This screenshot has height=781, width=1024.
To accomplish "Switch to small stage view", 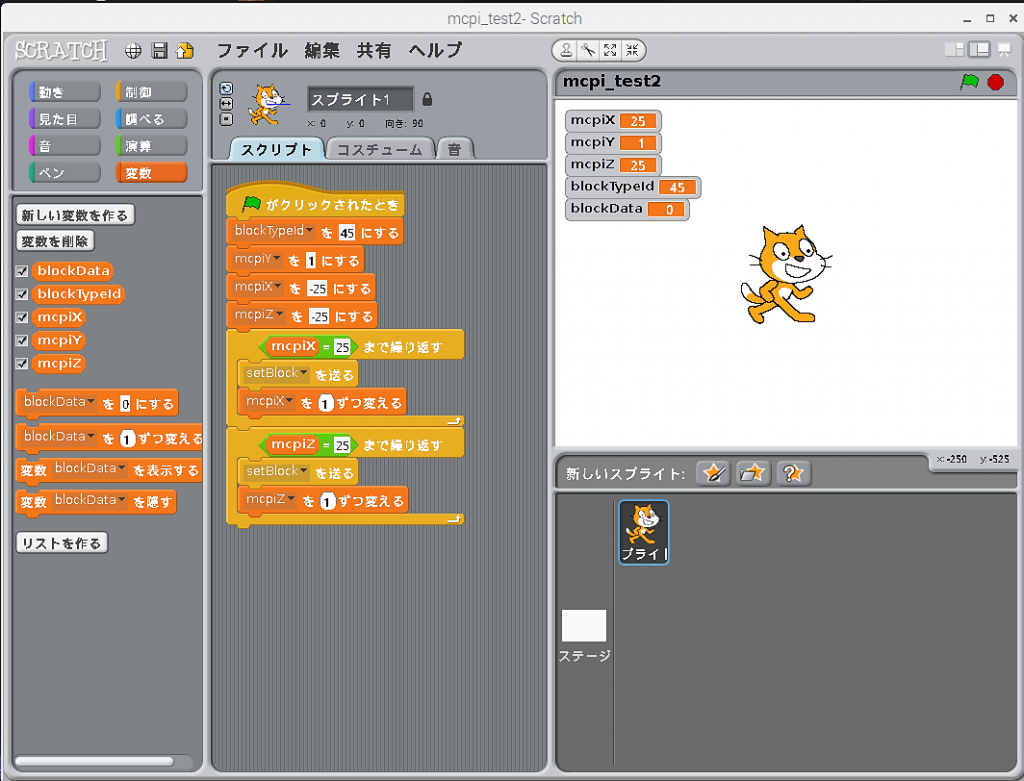I will click(x=954, y=50).
